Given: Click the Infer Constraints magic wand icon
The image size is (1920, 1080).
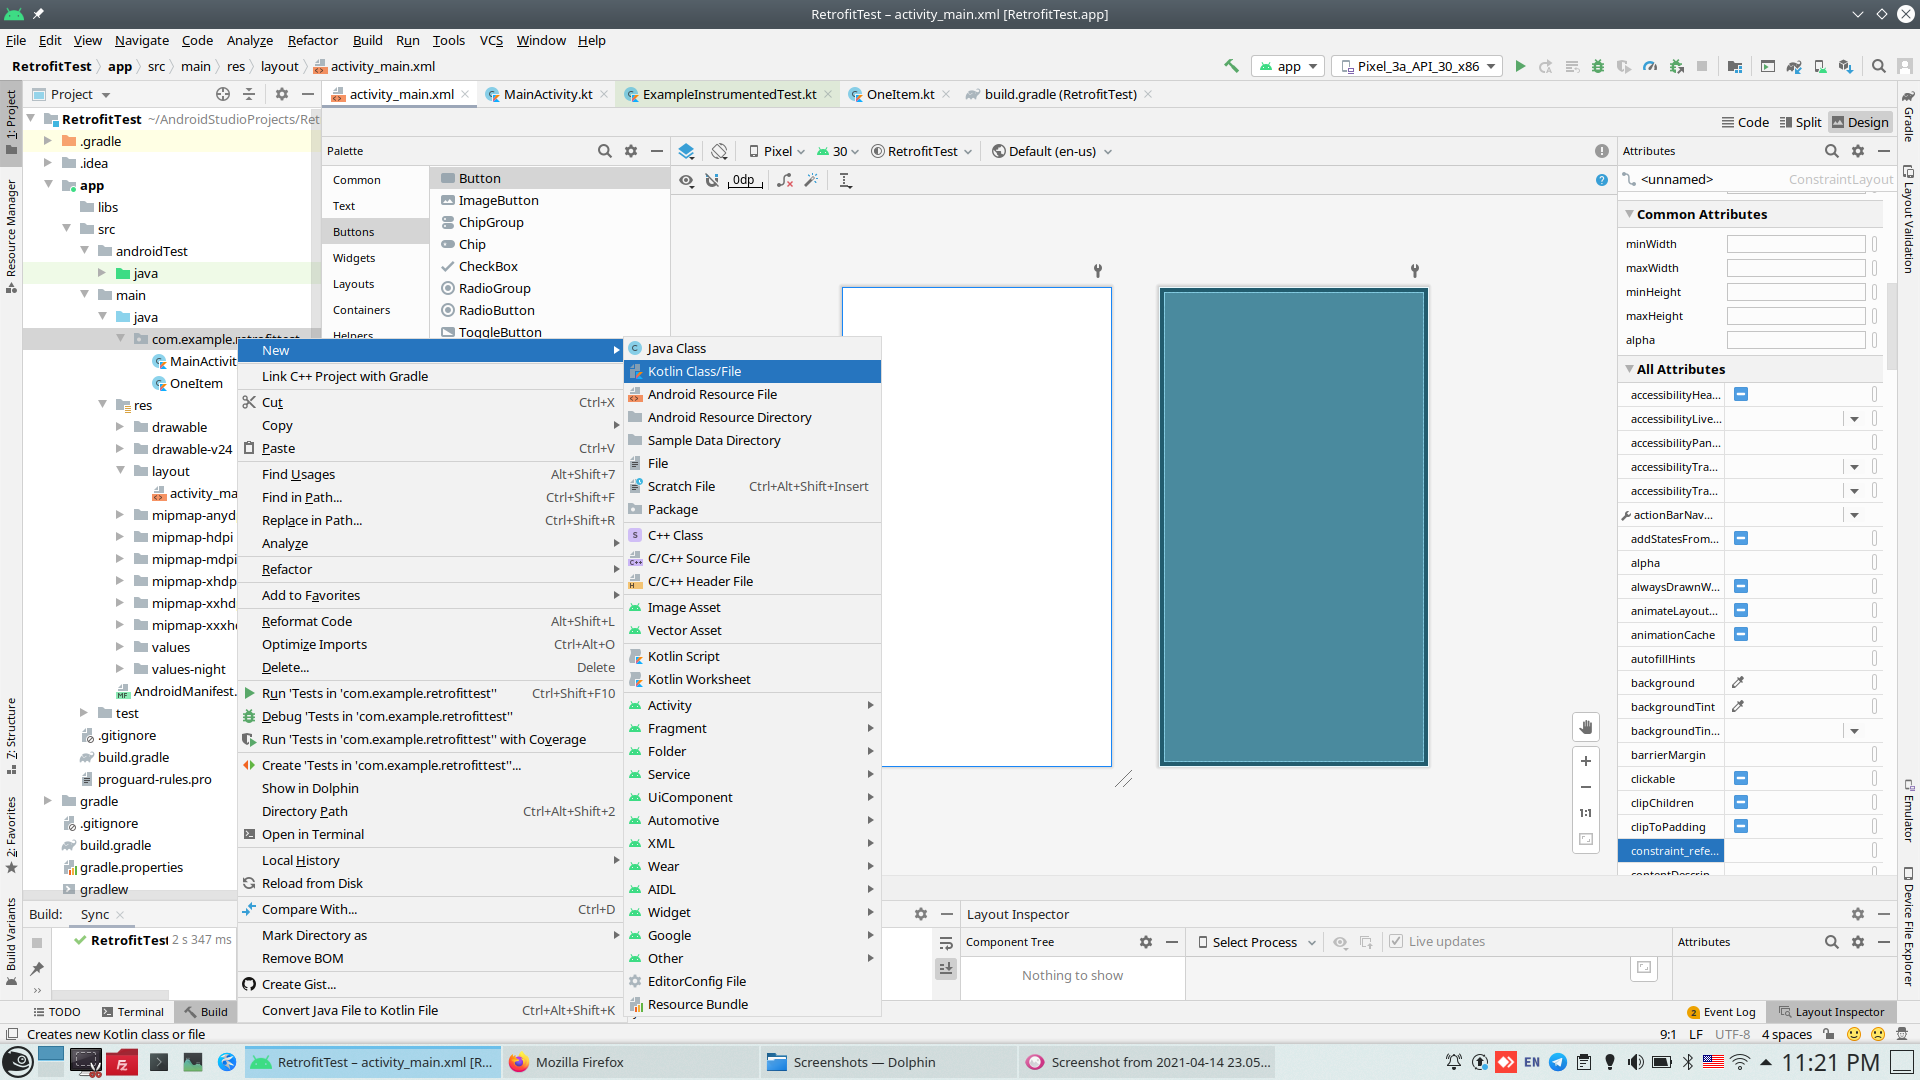Looking at the screenshot, I should point(811,180).
